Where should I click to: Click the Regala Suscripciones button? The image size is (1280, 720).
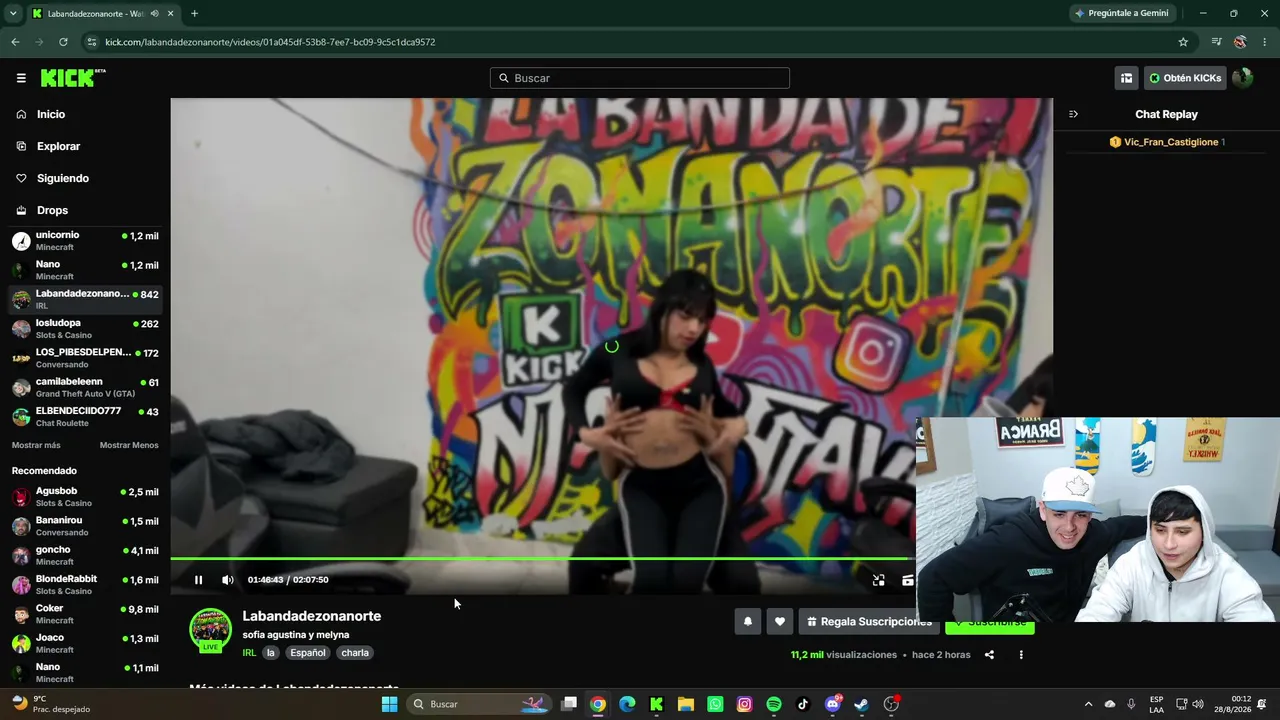[x=869, y=622]
